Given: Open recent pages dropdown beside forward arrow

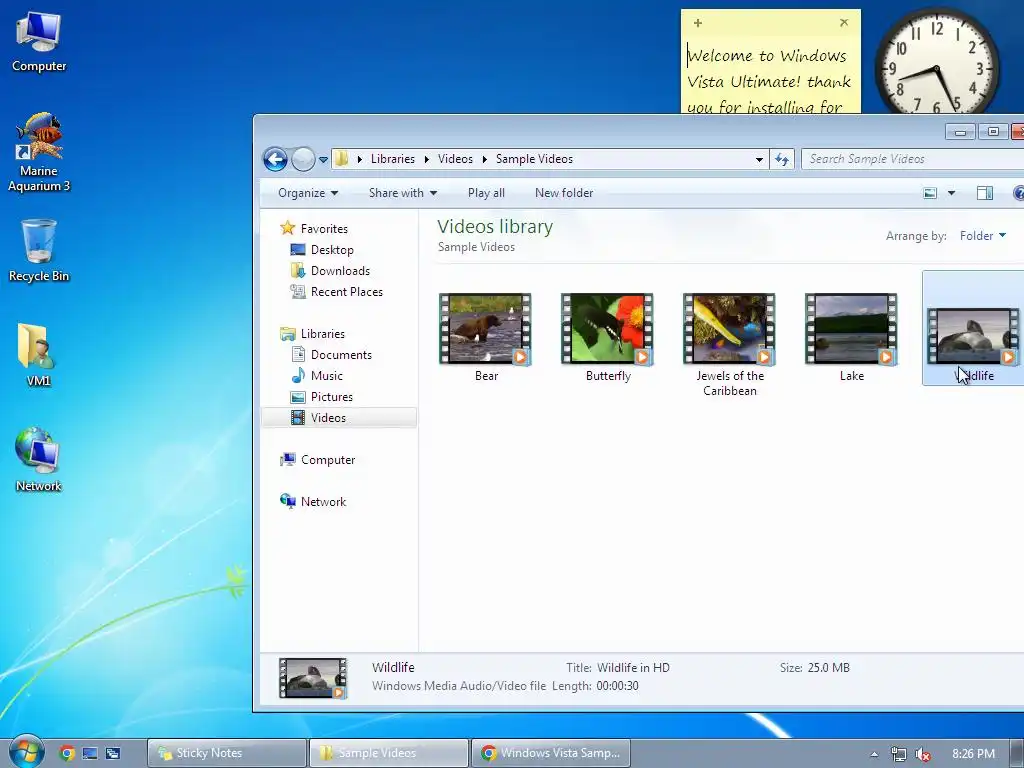Looking at the screenshot, I should pyautogui.click(x=323, y=159).
